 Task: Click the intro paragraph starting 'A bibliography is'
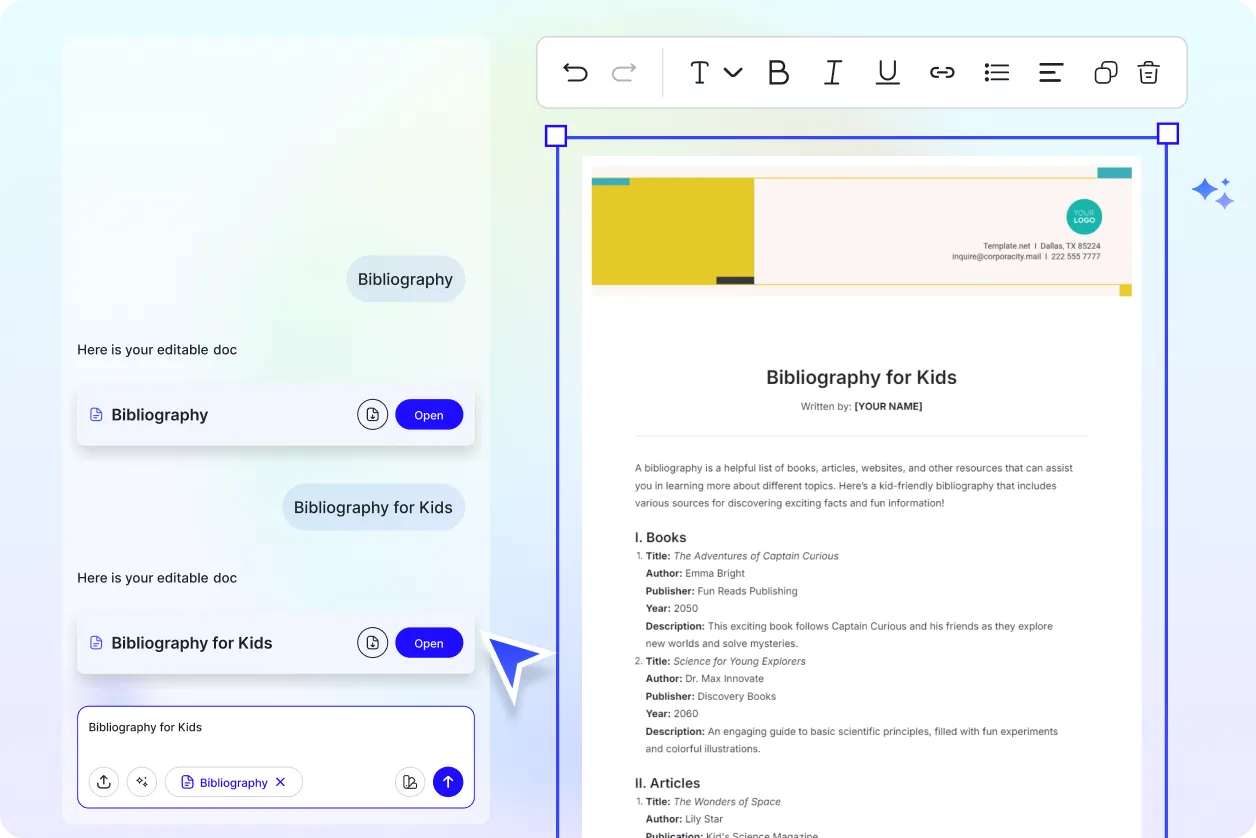click(852, 485)
